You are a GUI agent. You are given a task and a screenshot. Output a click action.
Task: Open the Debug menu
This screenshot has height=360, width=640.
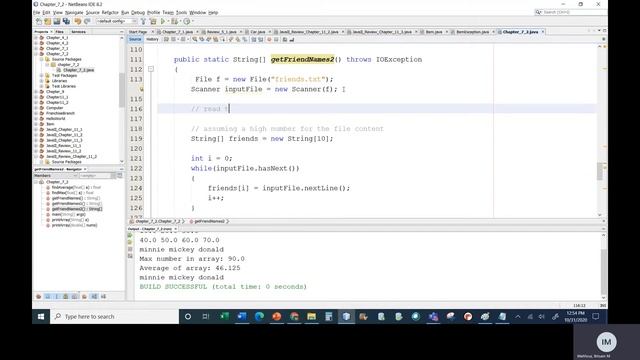pos(138,13)
